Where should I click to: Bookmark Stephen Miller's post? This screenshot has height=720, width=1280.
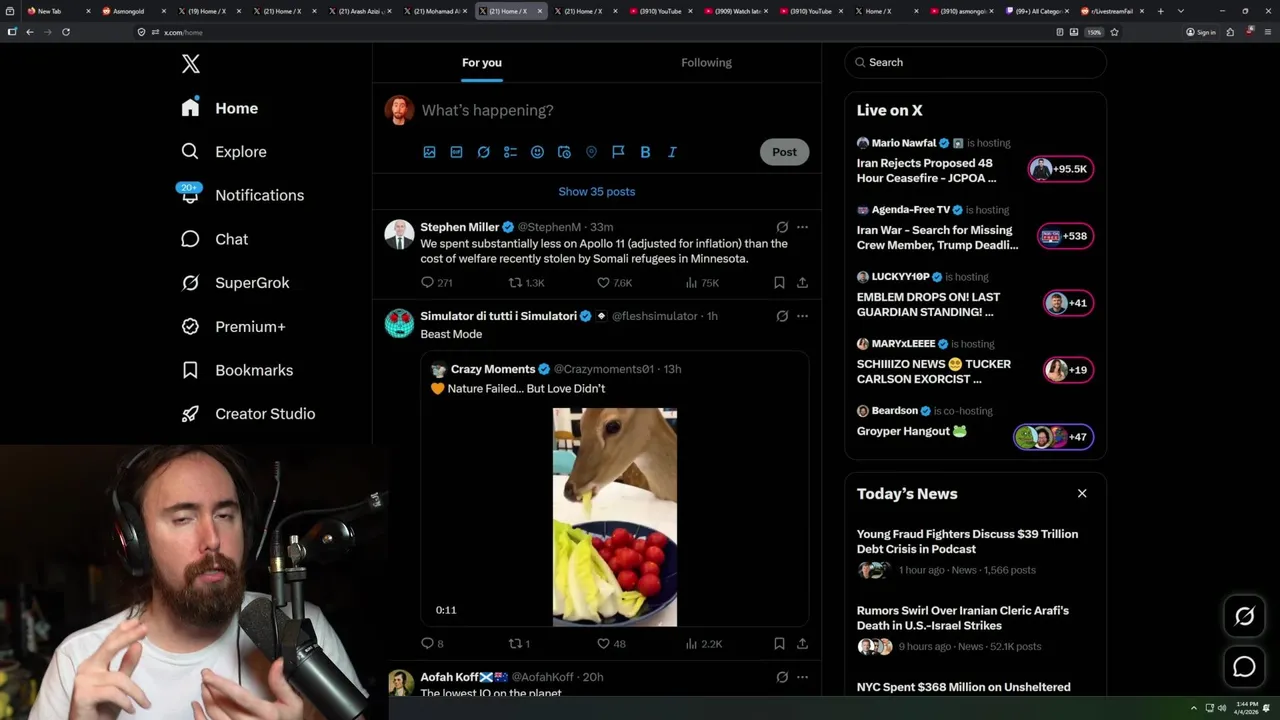pos(779,283)
